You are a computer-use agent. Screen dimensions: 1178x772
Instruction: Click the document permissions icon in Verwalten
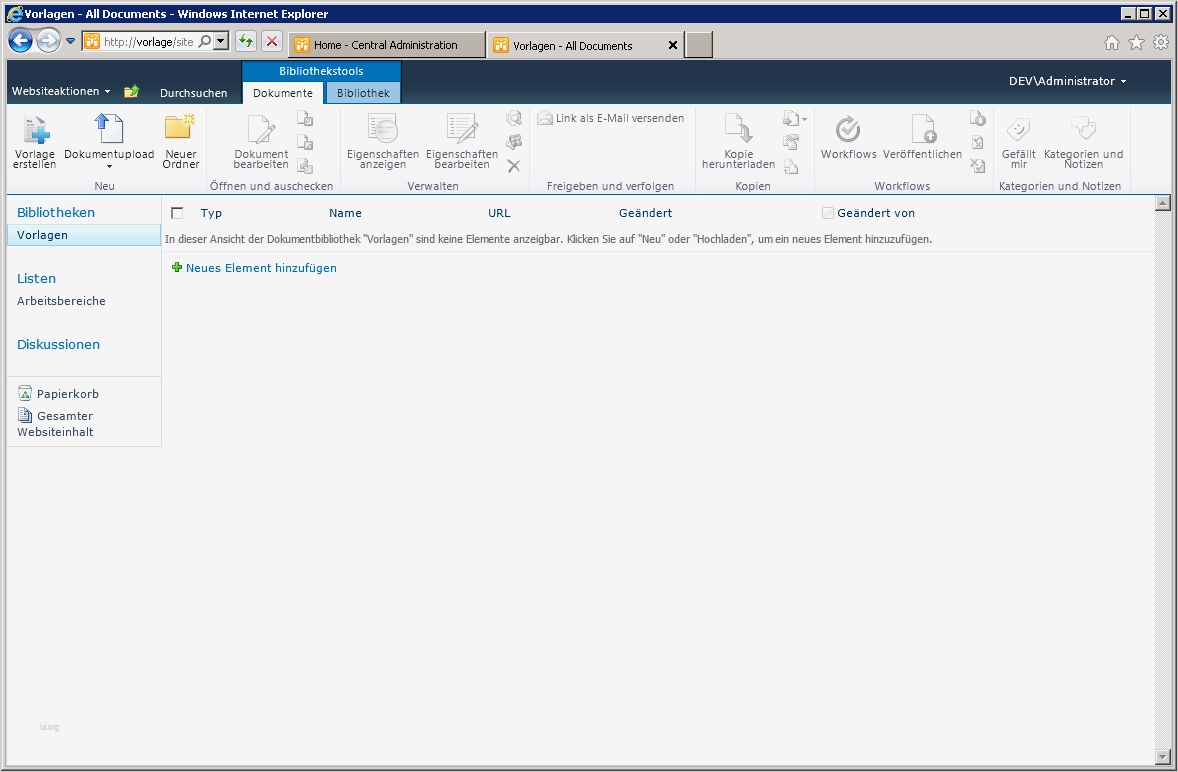click(514, 142)
